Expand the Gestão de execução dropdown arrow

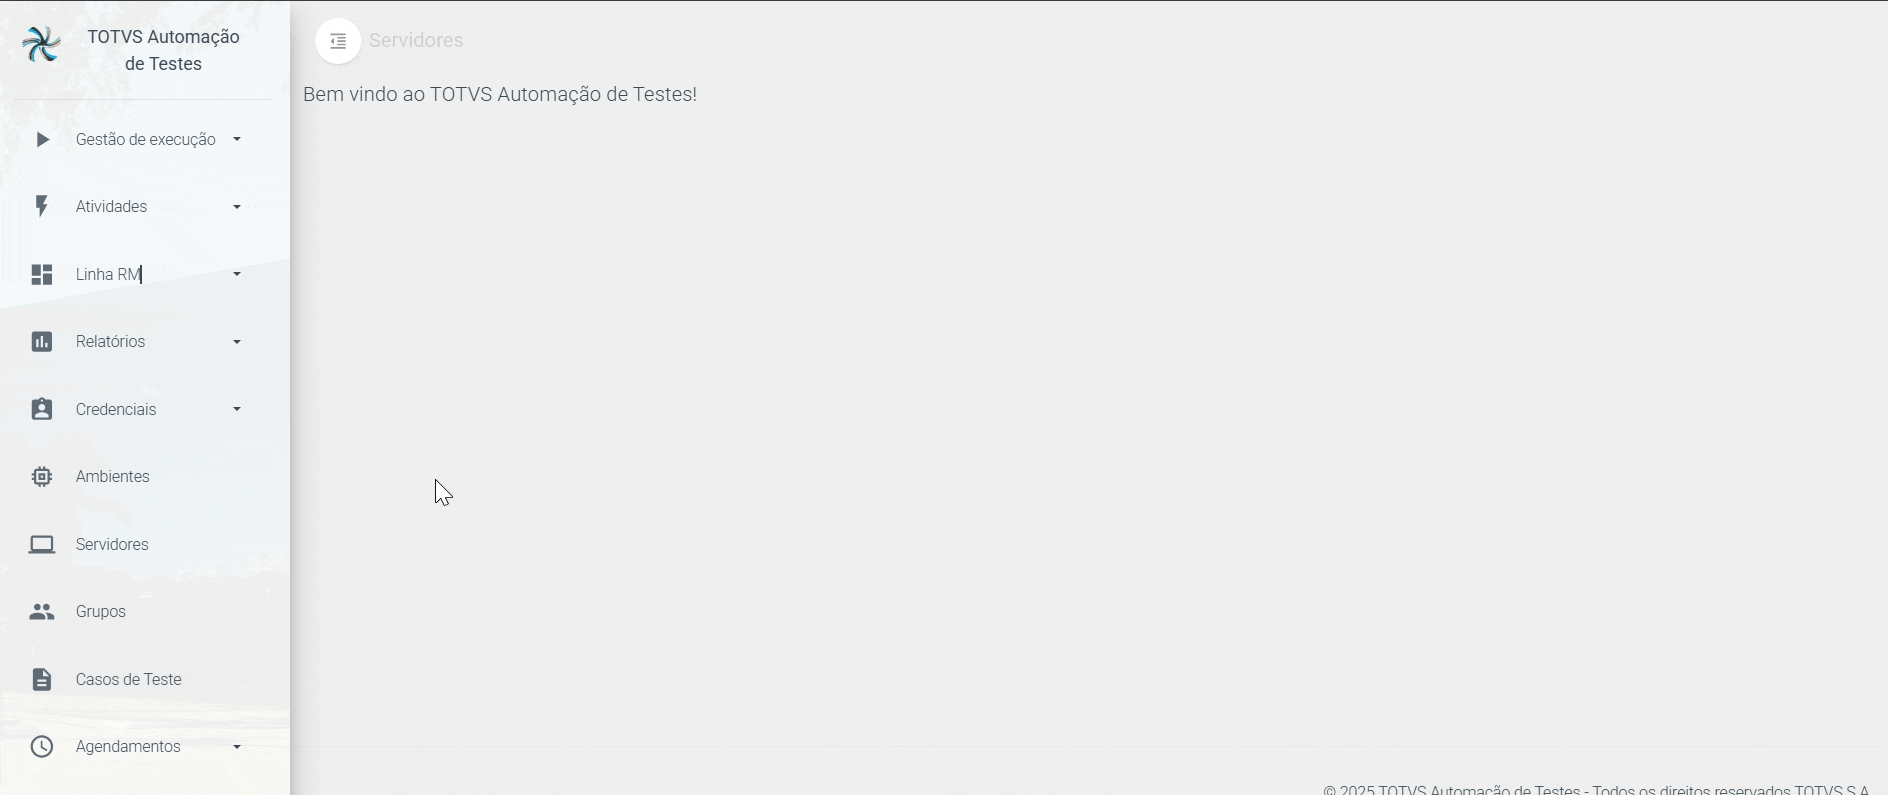click(x=237, y=139)
